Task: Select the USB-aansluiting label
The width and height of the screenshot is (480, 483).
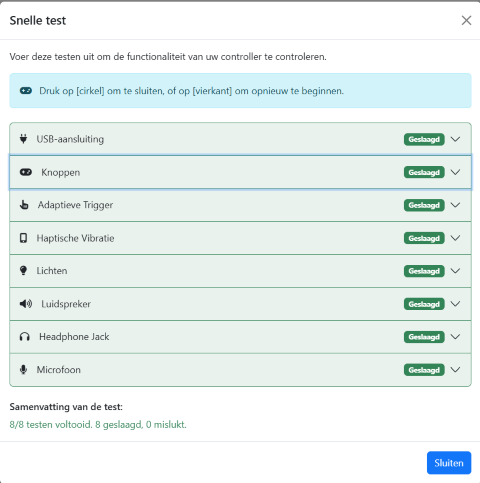Action: coord(70,139)
